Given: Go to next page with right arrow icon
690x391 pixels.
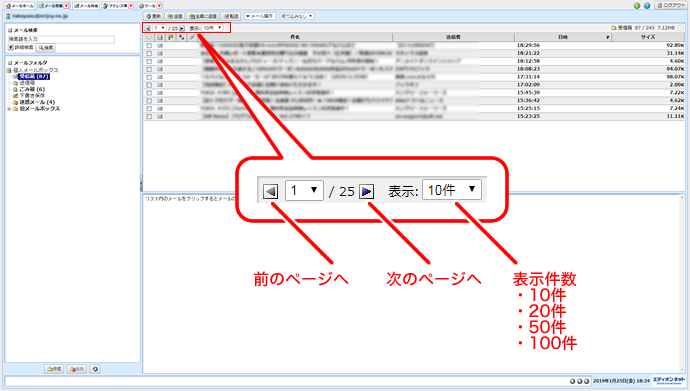Looking at the screenshot, I should 181,28.
